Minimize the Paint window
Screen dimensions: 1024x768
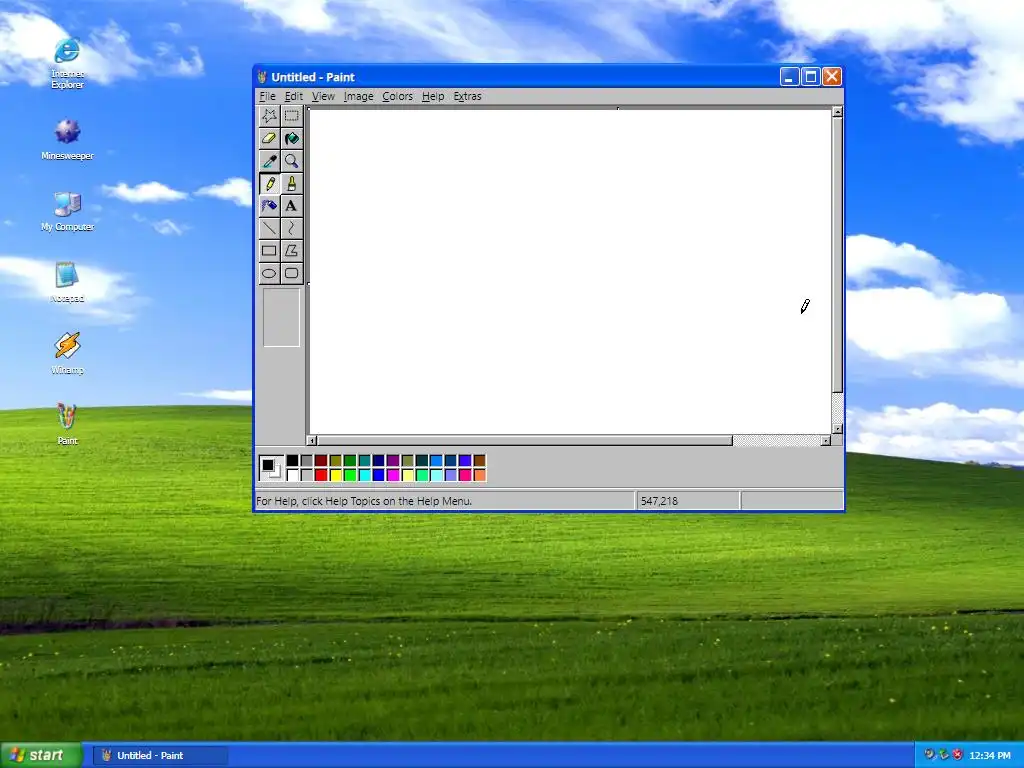[790, 77]
